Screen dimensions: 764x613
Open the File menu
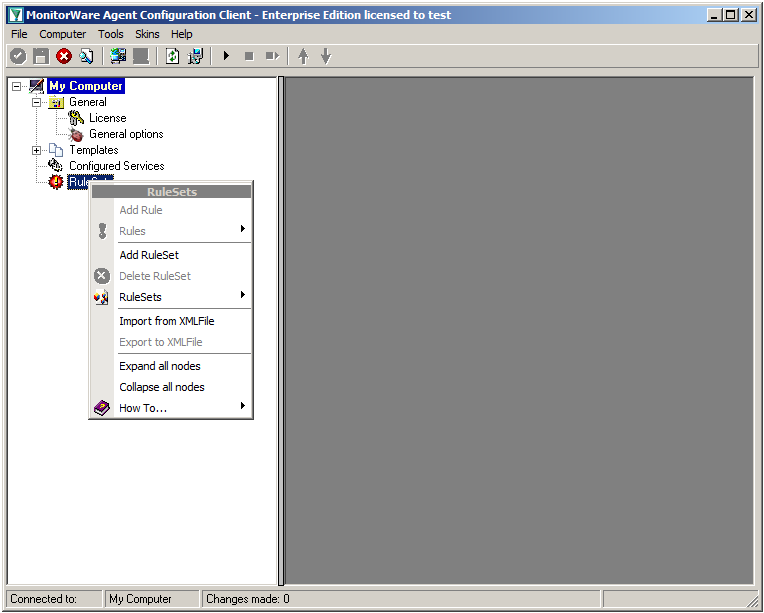point(19,34)
